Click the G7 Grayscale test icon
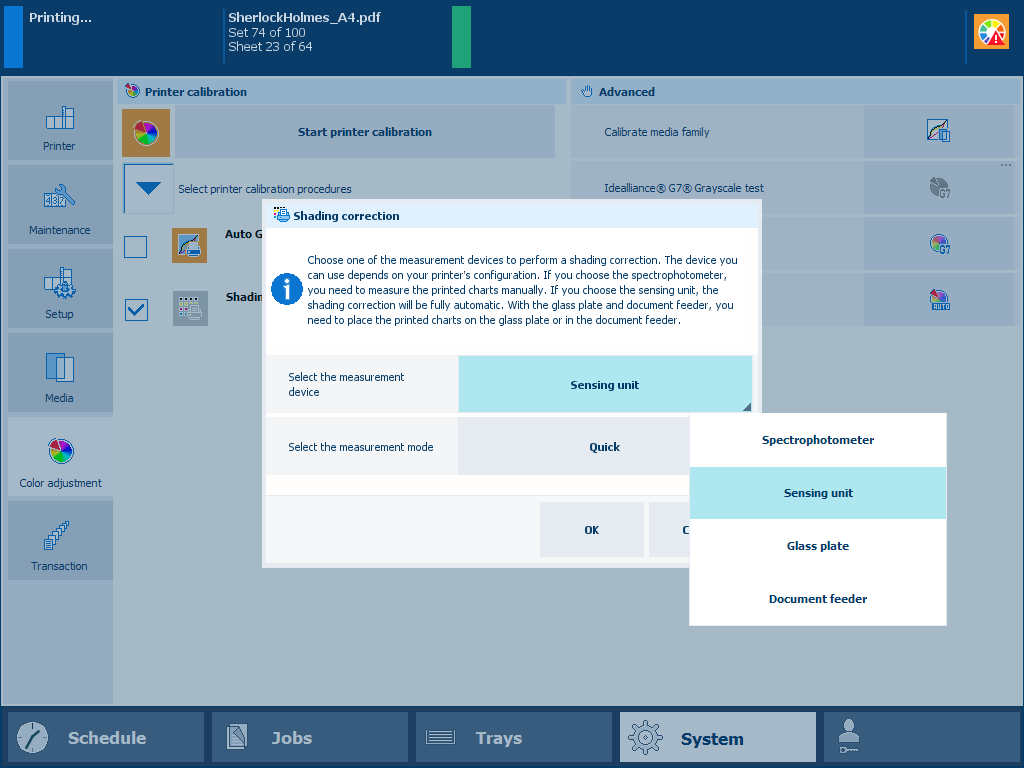Screen dimensions: 1024x768 coord(938,188)
